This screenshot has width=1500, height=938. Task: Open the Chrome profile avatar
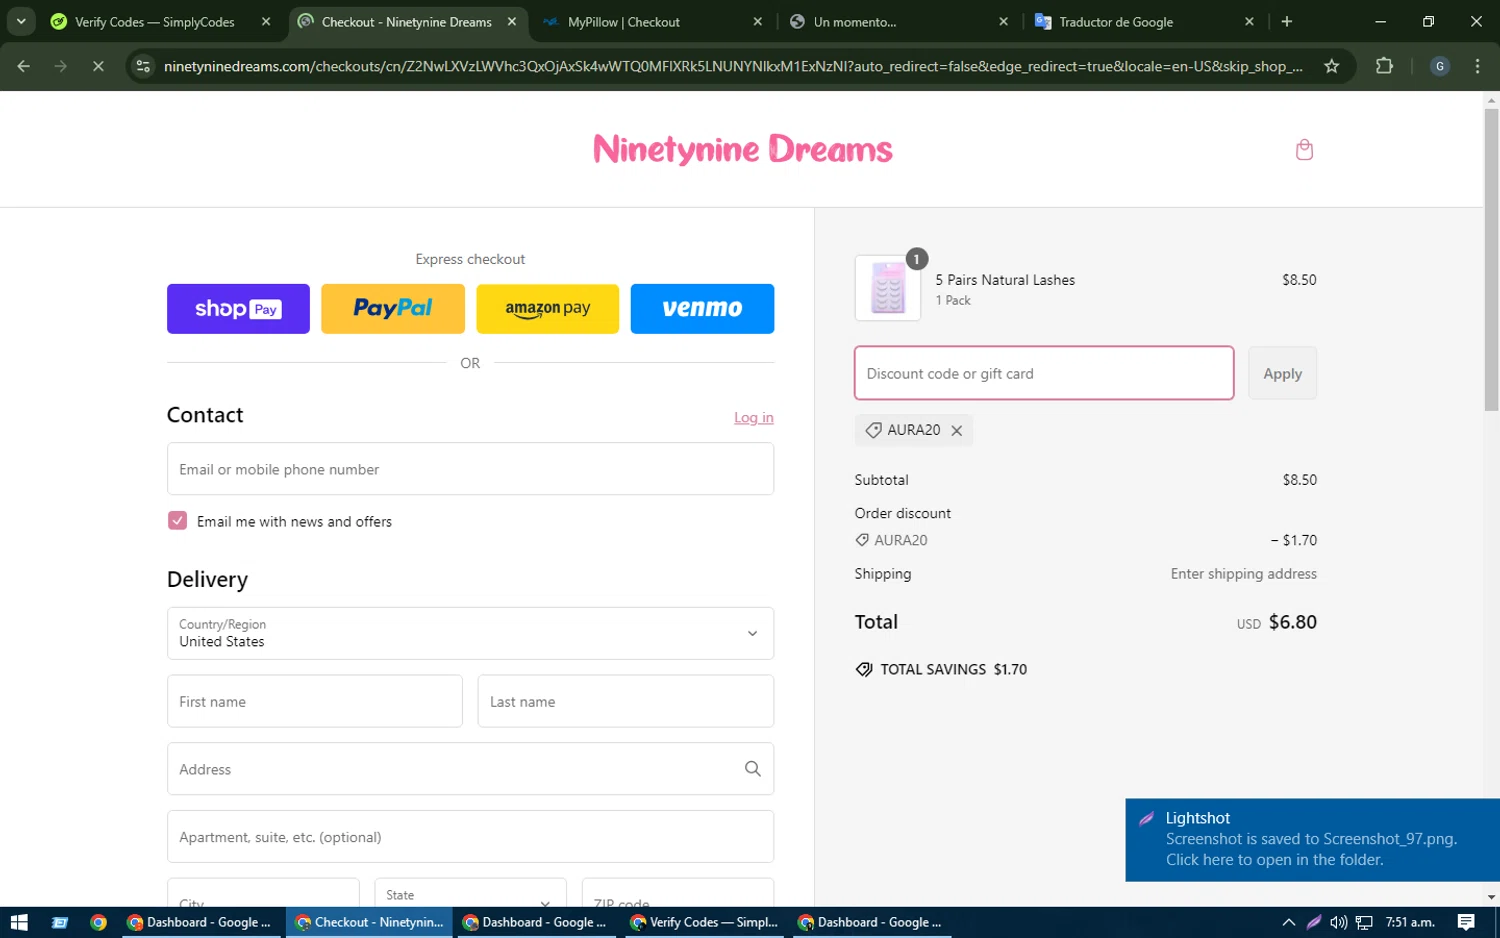tap(1440, 66)
